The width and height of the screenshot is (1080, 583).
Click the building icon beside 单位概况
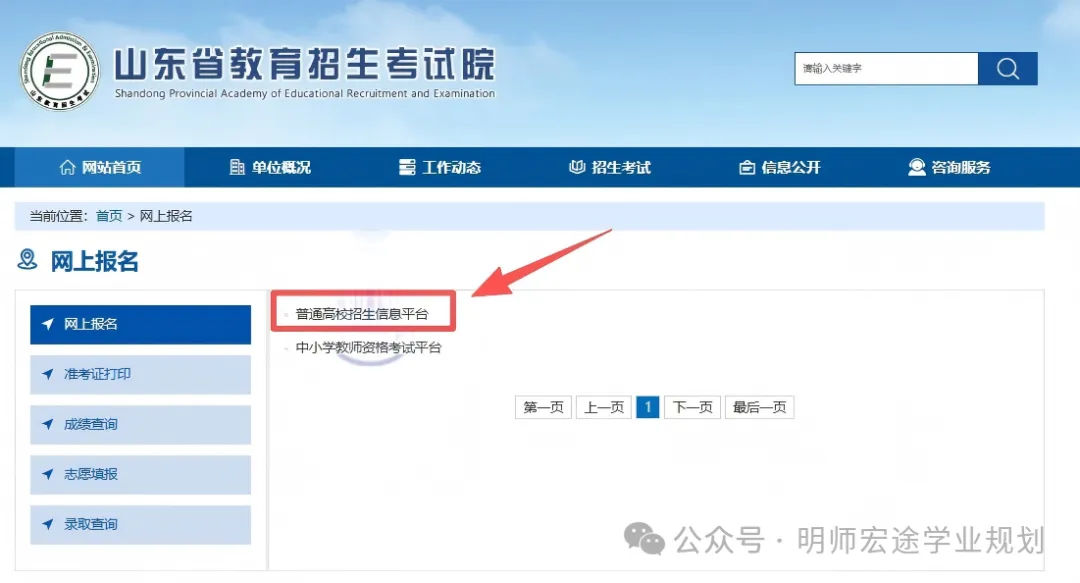click(237, 167)
